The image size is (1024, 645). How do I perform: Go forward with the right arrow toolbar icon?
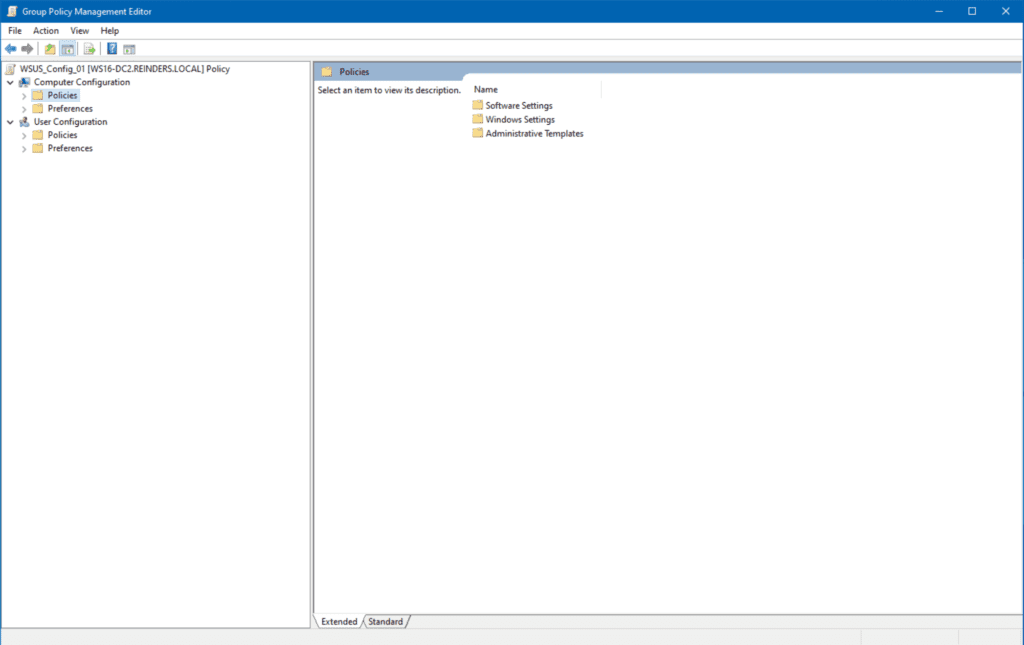[x=27, y=49]
